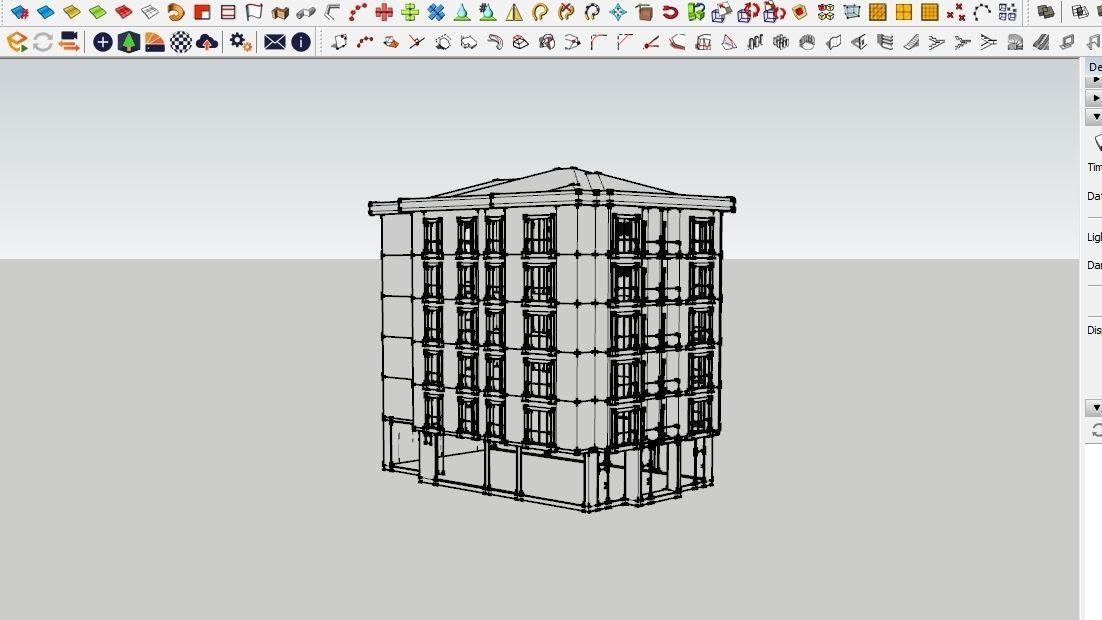
Task: Click the building model in the viewport
Action: click(552, 339)
